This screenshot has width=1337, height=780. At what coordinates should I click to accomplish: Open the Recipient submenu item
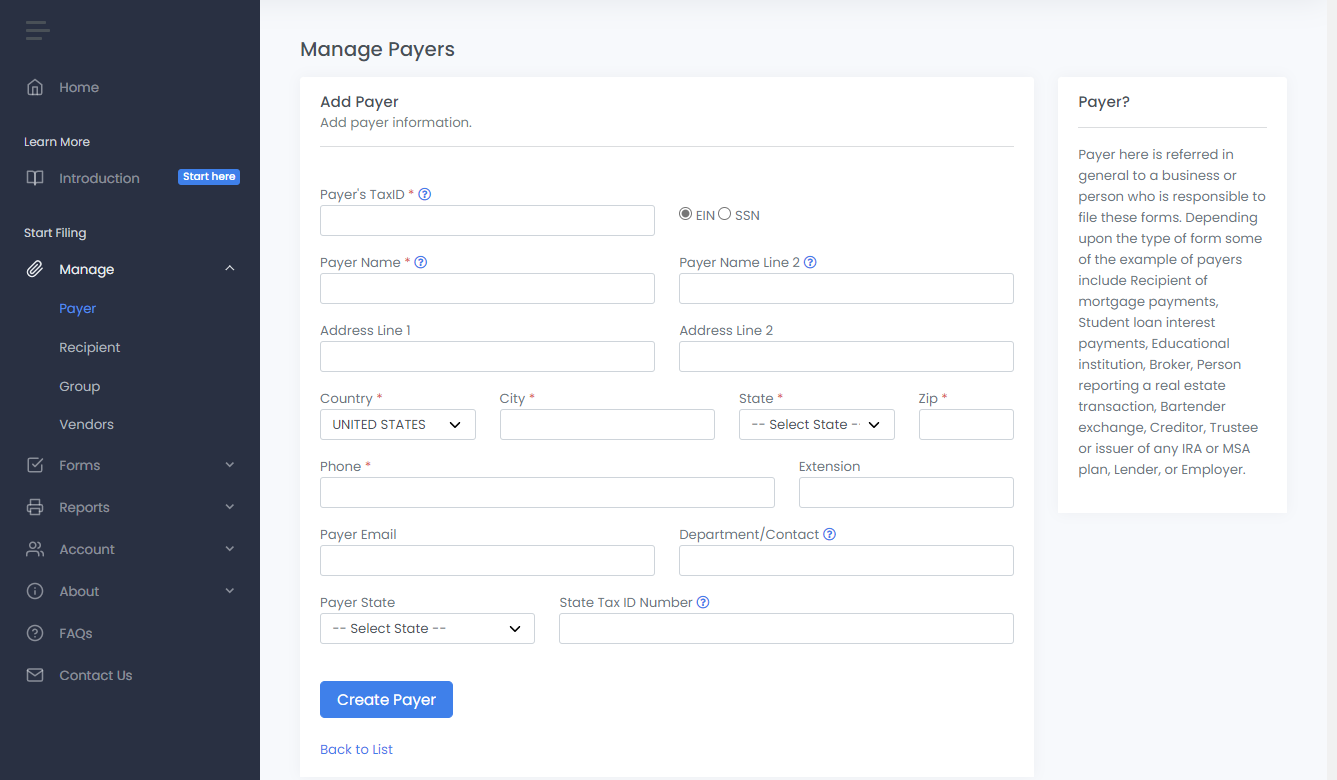[x=89, y=347]
